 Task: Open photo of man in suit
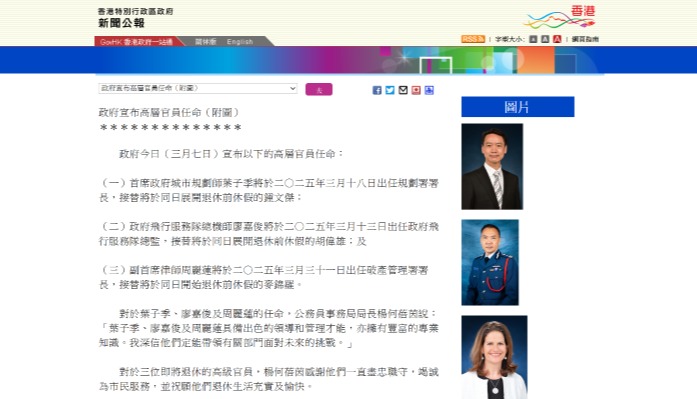pyautogui.click(x=492, y=167)
